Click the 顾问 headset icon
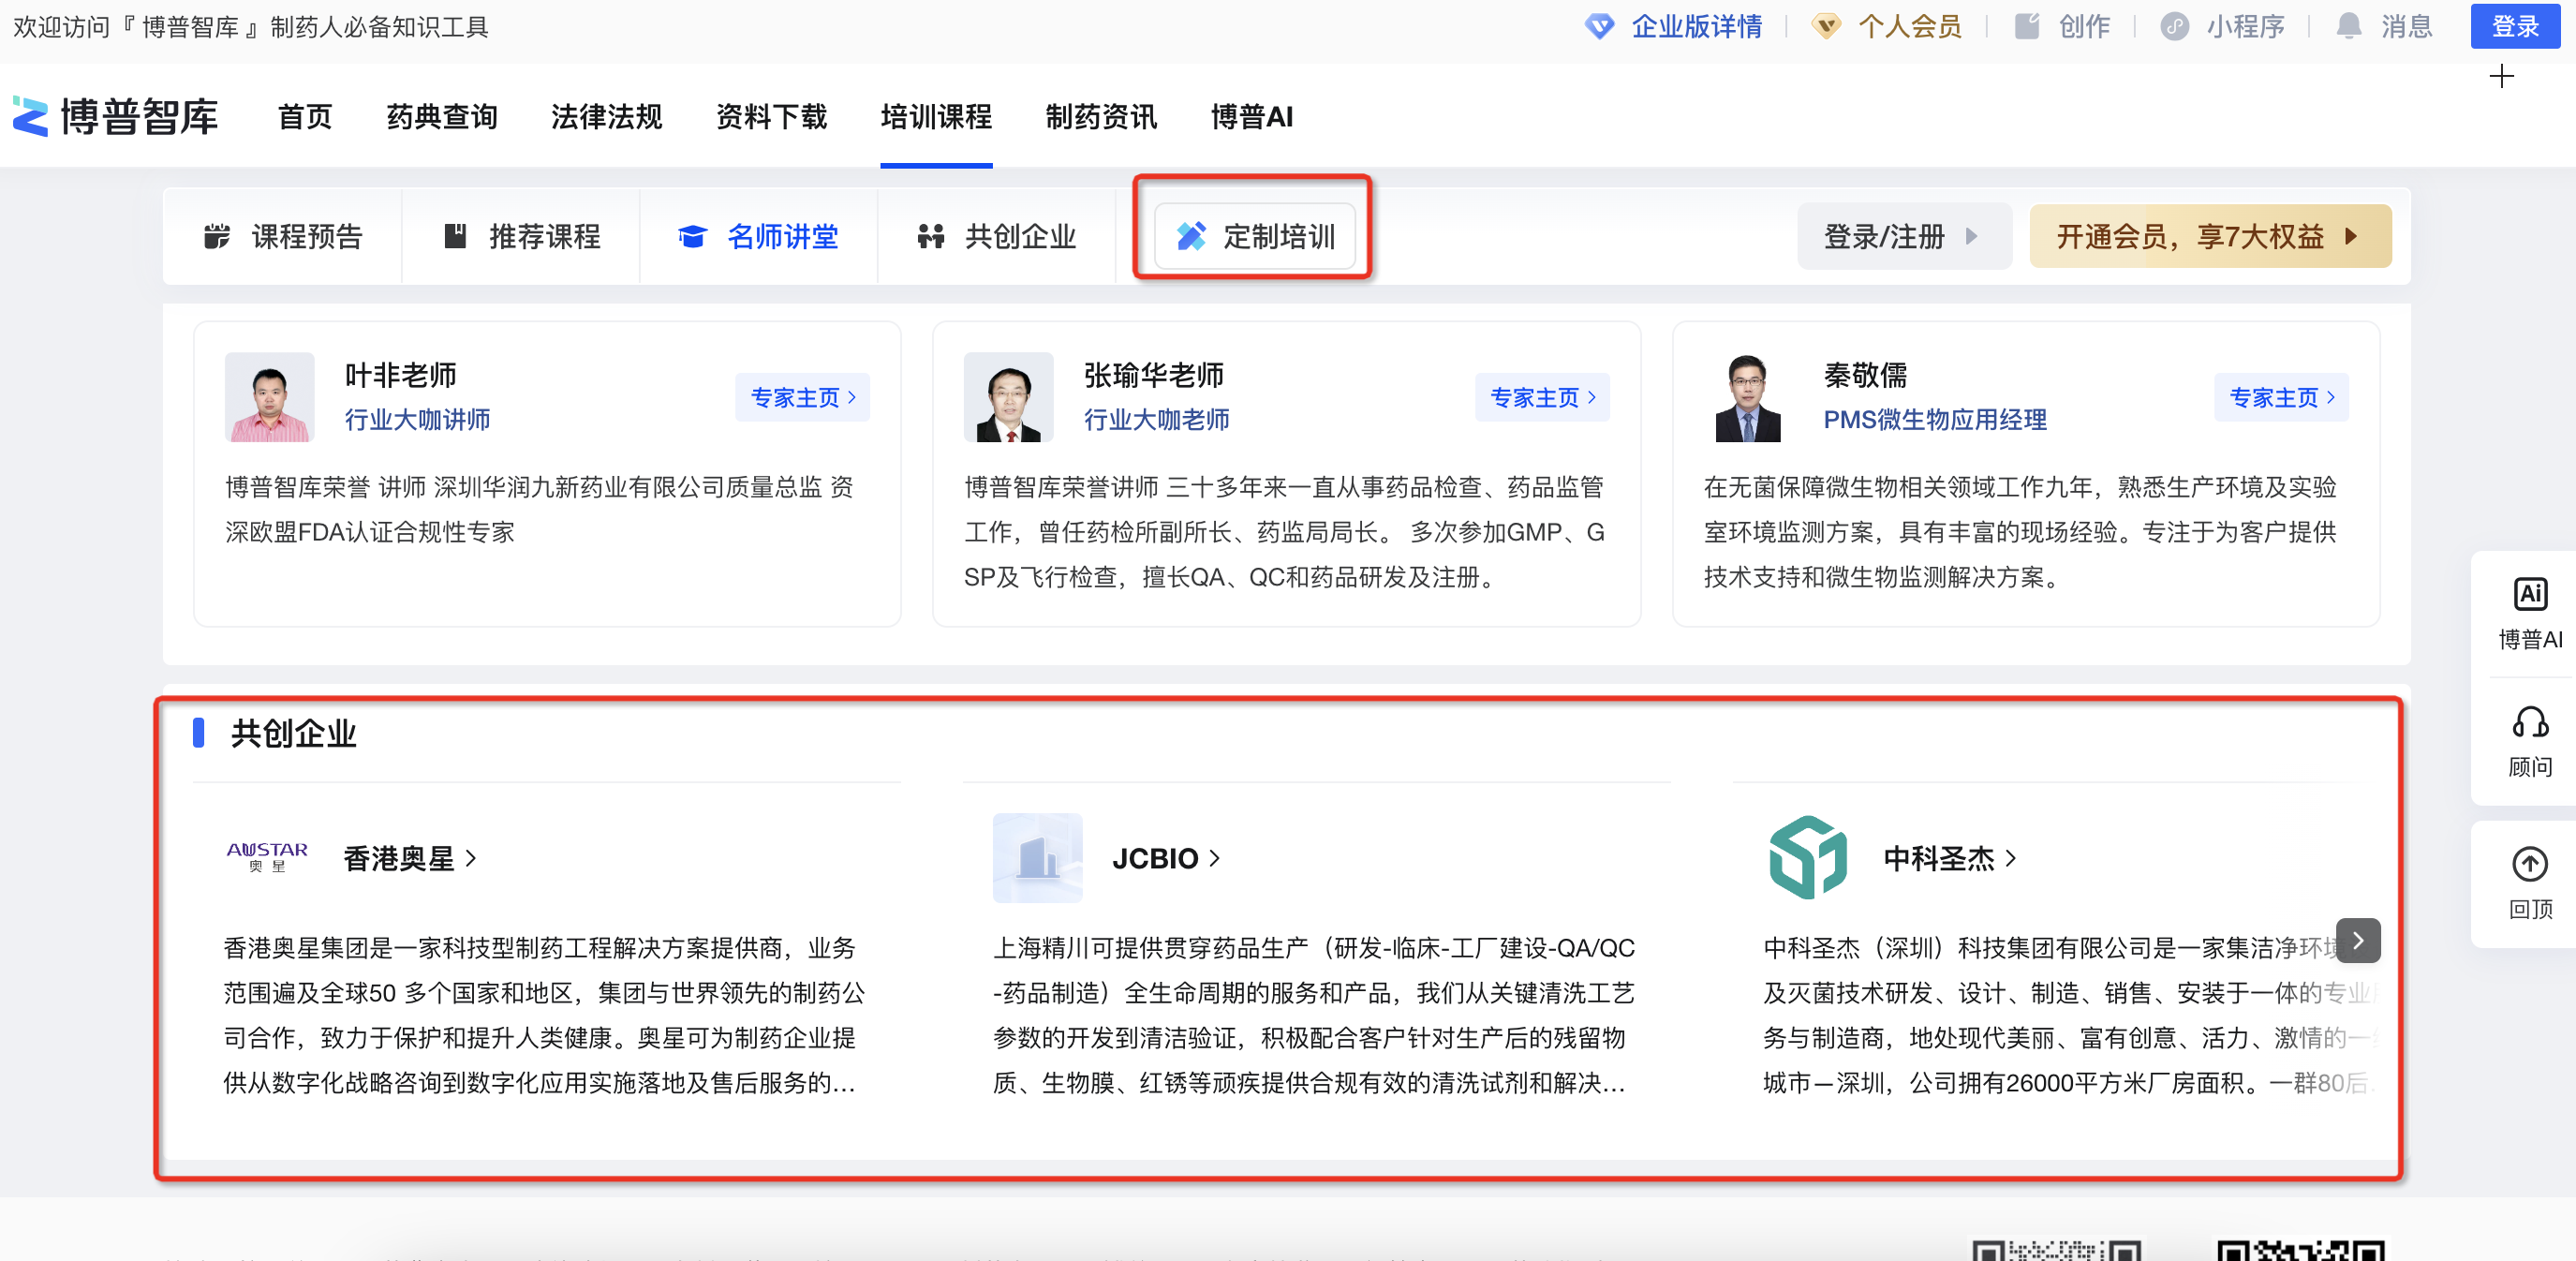Viewport: 2576px width, 1261px height. coord(2530,721)
